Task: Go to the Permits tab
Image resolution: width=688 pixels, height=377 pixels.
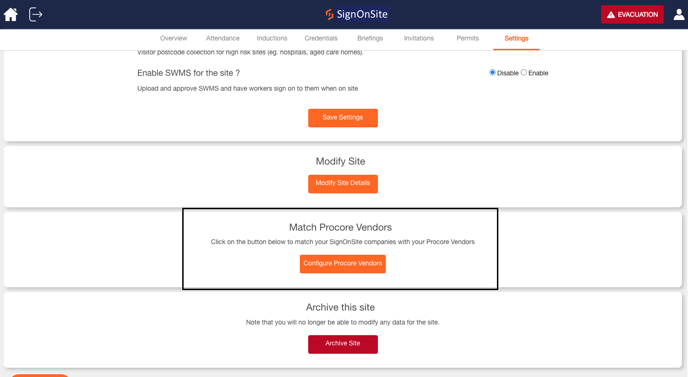Action: tap(467, 39)
